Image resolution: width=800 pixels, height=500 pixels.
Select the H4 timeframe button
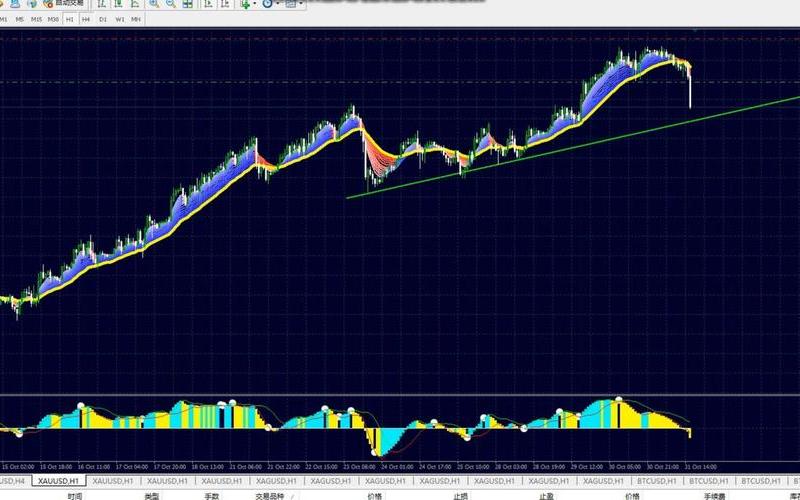click(x=86, y=19)
